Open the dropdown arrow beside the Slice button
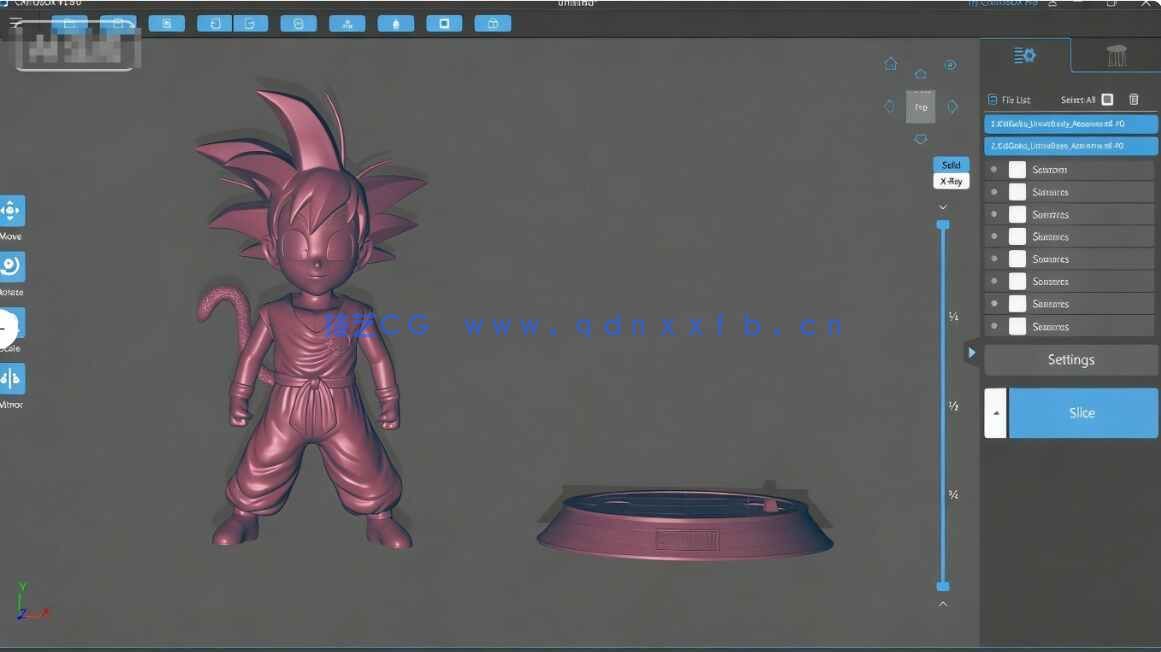Viewport: 1161px width, 652px height. pyautogui.click(x=995, y=412)
